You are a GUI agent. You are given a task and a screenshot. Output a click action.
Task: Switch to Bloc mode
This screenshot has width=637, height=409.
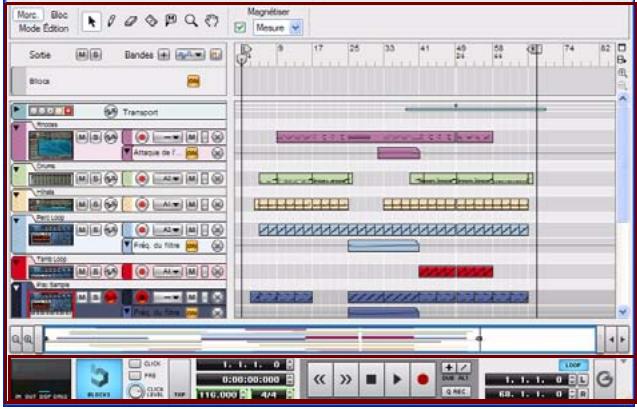pyautogui.click(x=59, y=15)
